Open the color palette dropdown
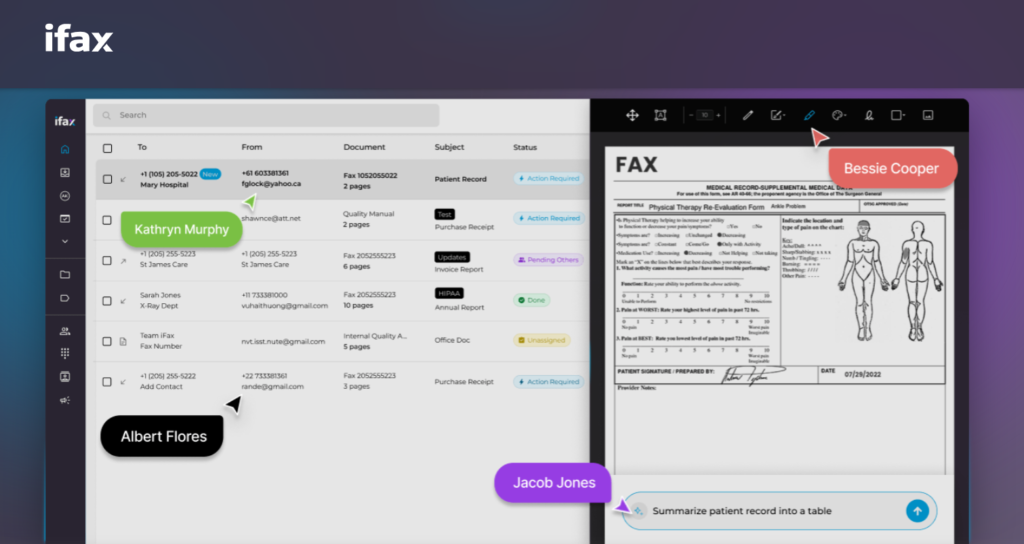 point(839,115)
